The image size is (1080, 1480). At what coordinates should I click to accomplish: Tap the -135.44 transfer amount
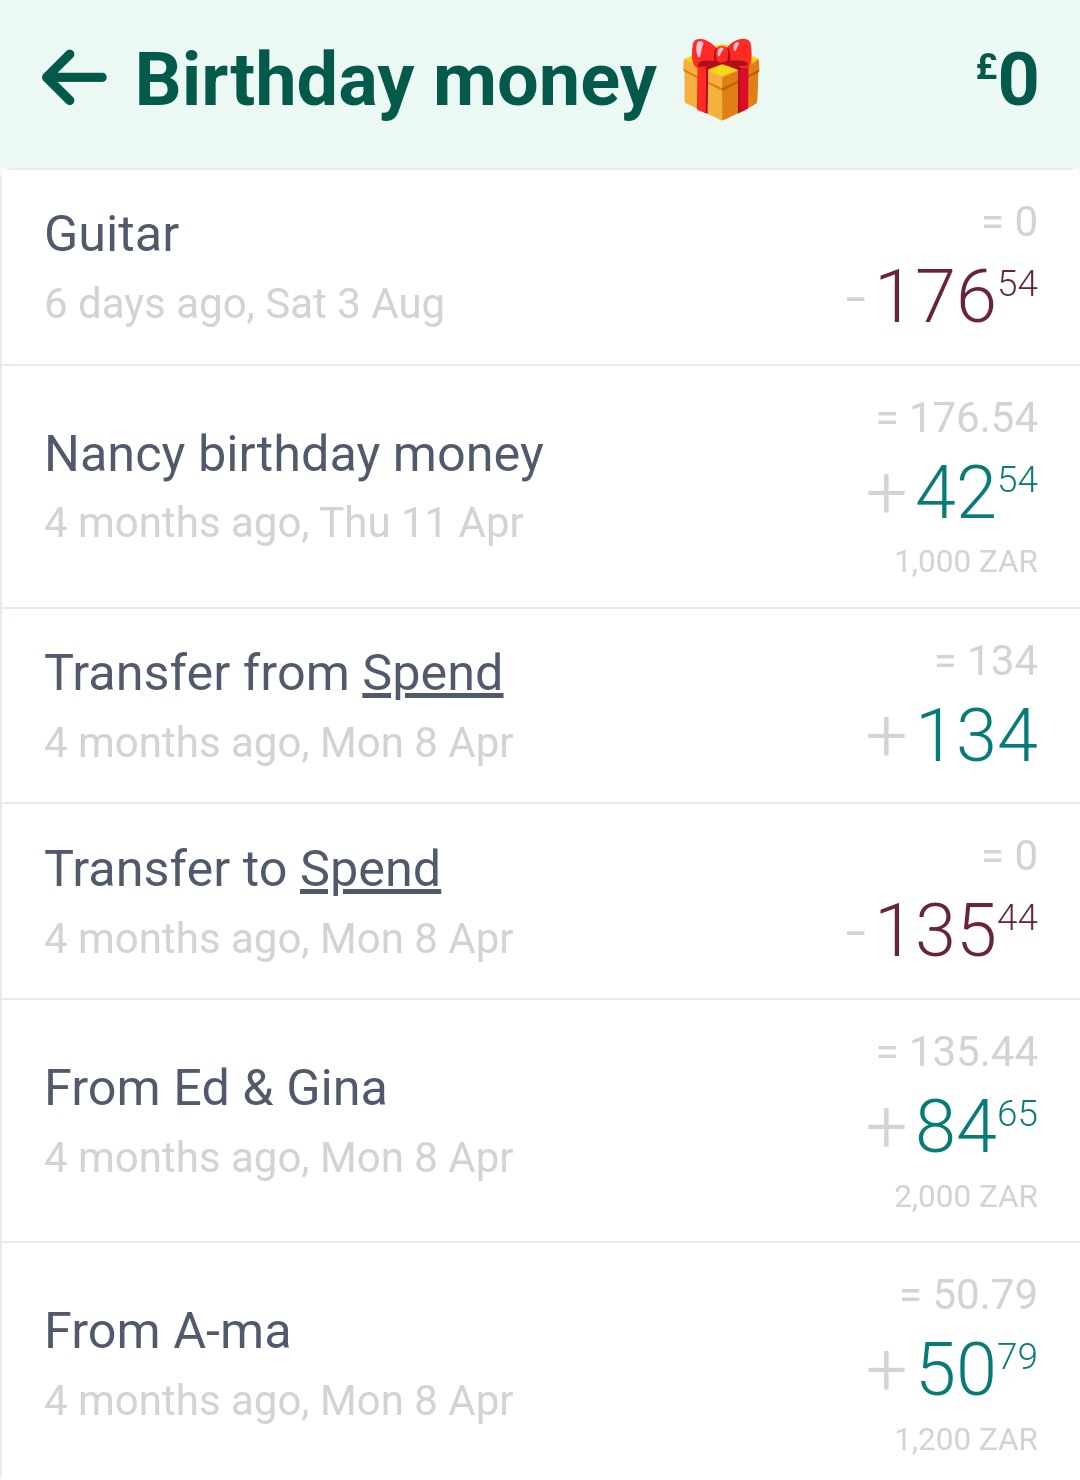pos(942,930)
